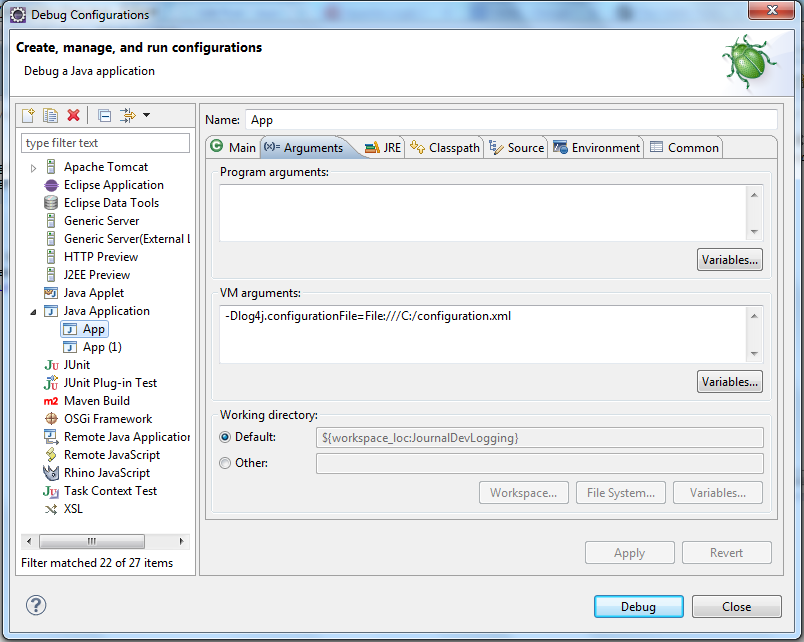Expand the Apache Tomcat tree node
Viewport: 804px width, 642px height.
coord(33,168)
